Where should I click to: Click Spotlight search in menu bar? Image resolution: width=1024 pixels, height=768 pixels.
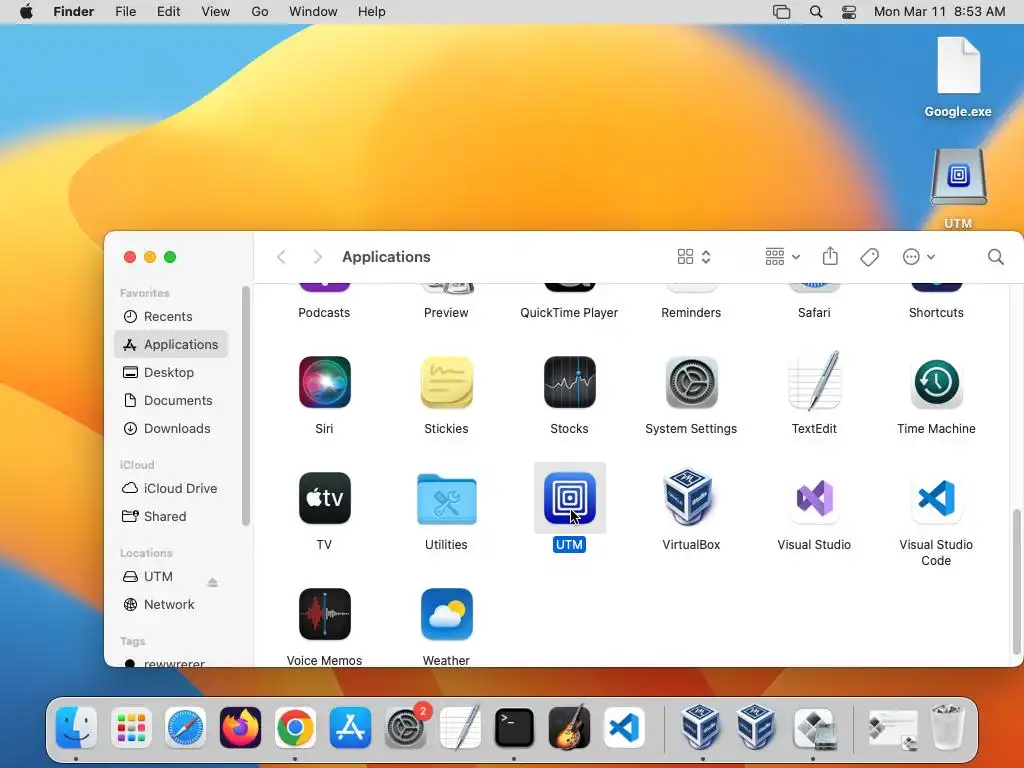point(816,12)
